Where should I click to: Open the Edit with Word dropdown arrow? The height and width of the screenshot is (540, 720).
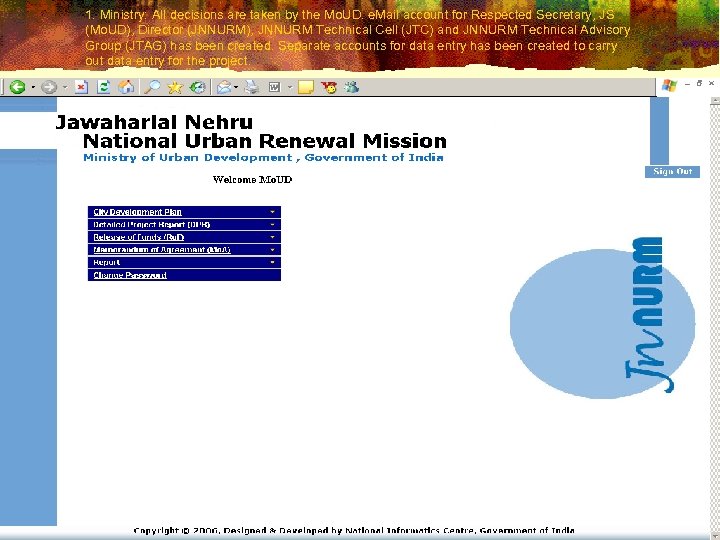(290, 87)
